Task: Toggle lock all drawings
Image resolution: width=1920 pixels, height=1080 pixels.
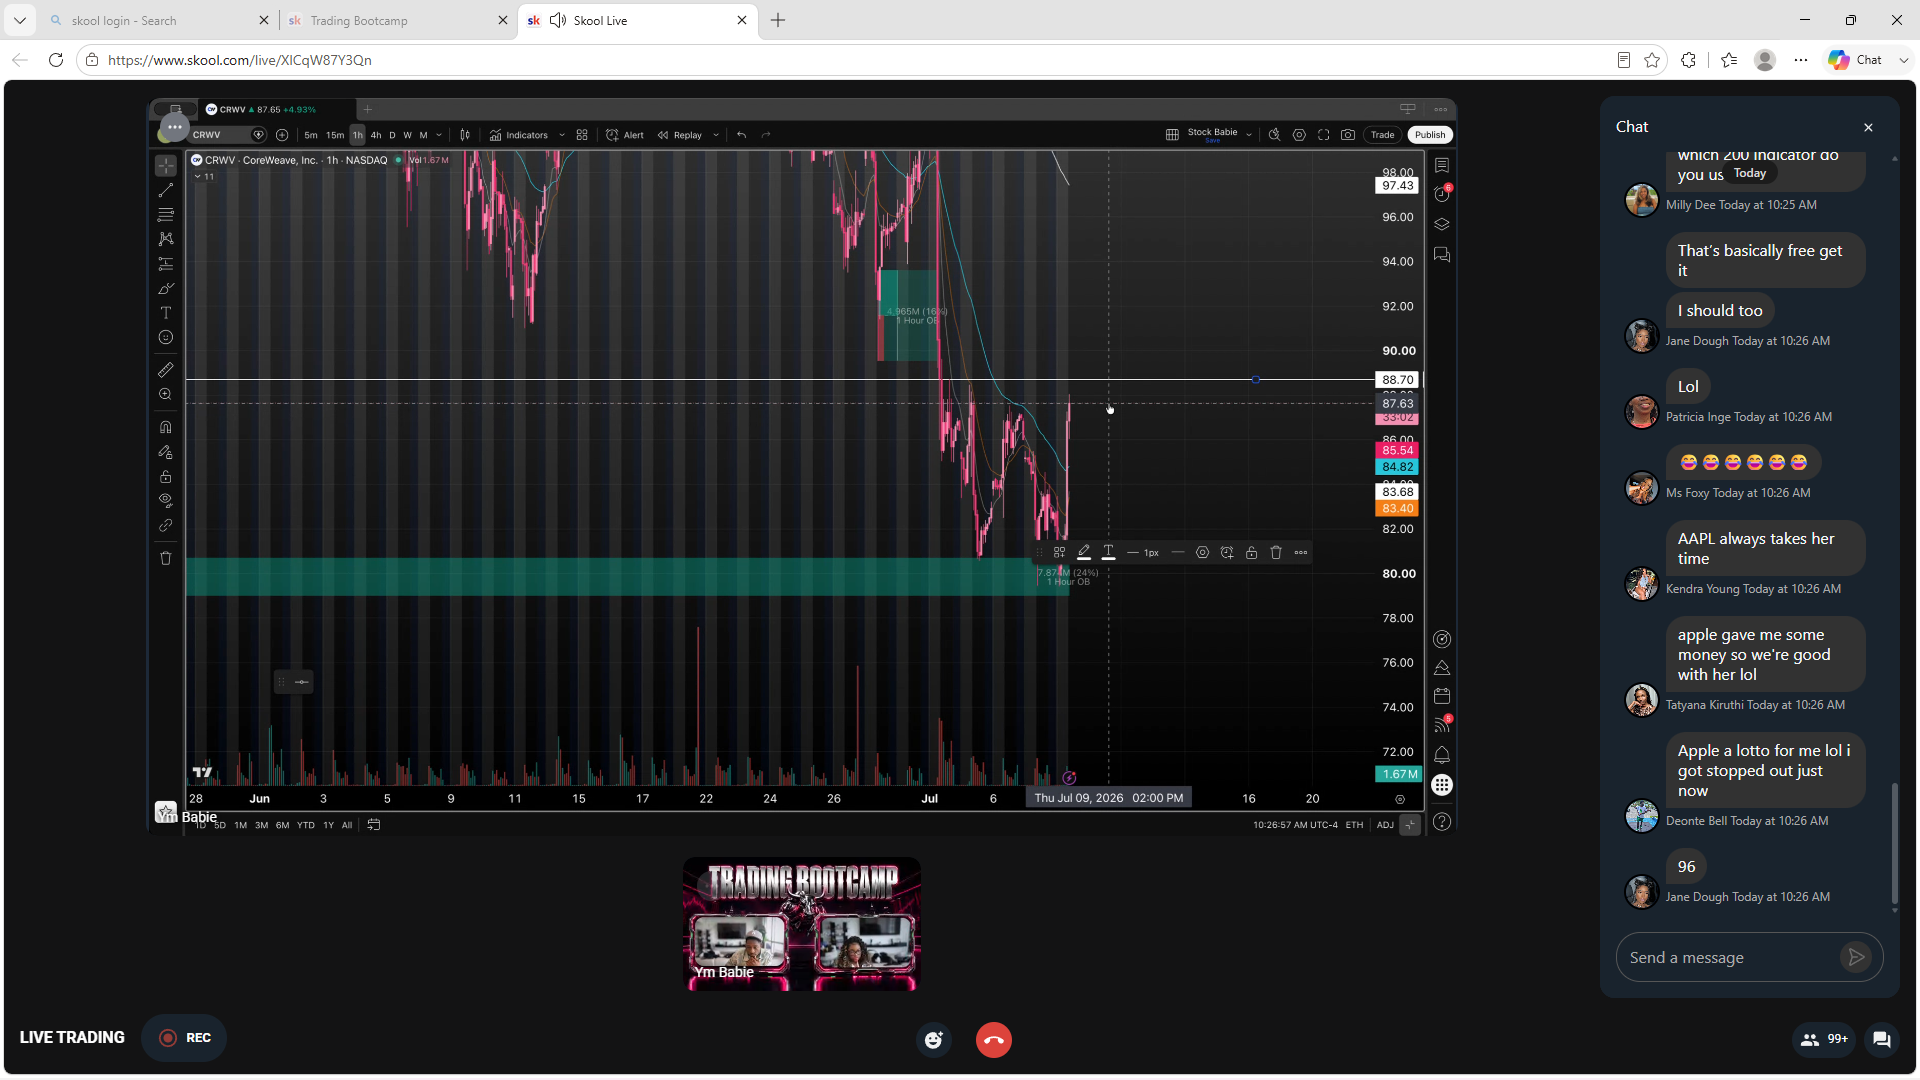Action: pyautogui.click(x=166, y=477)
